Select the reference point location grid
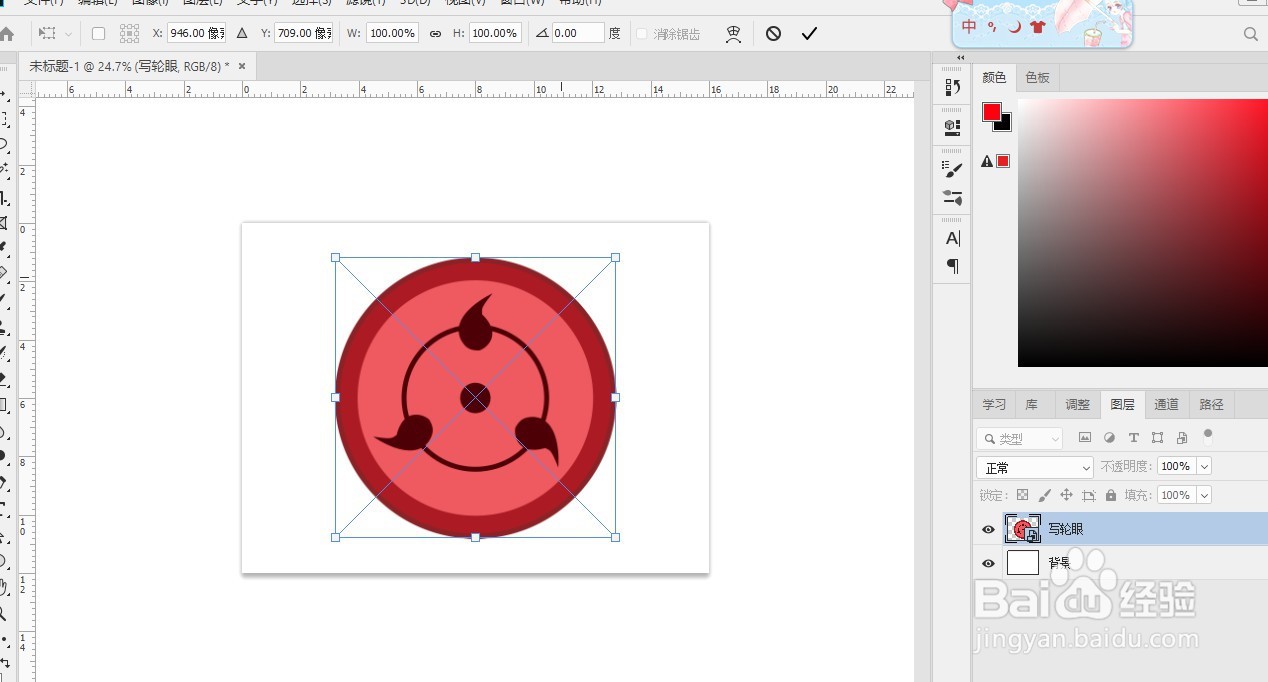Screen dimensions: 1268x682 [129, 34]
